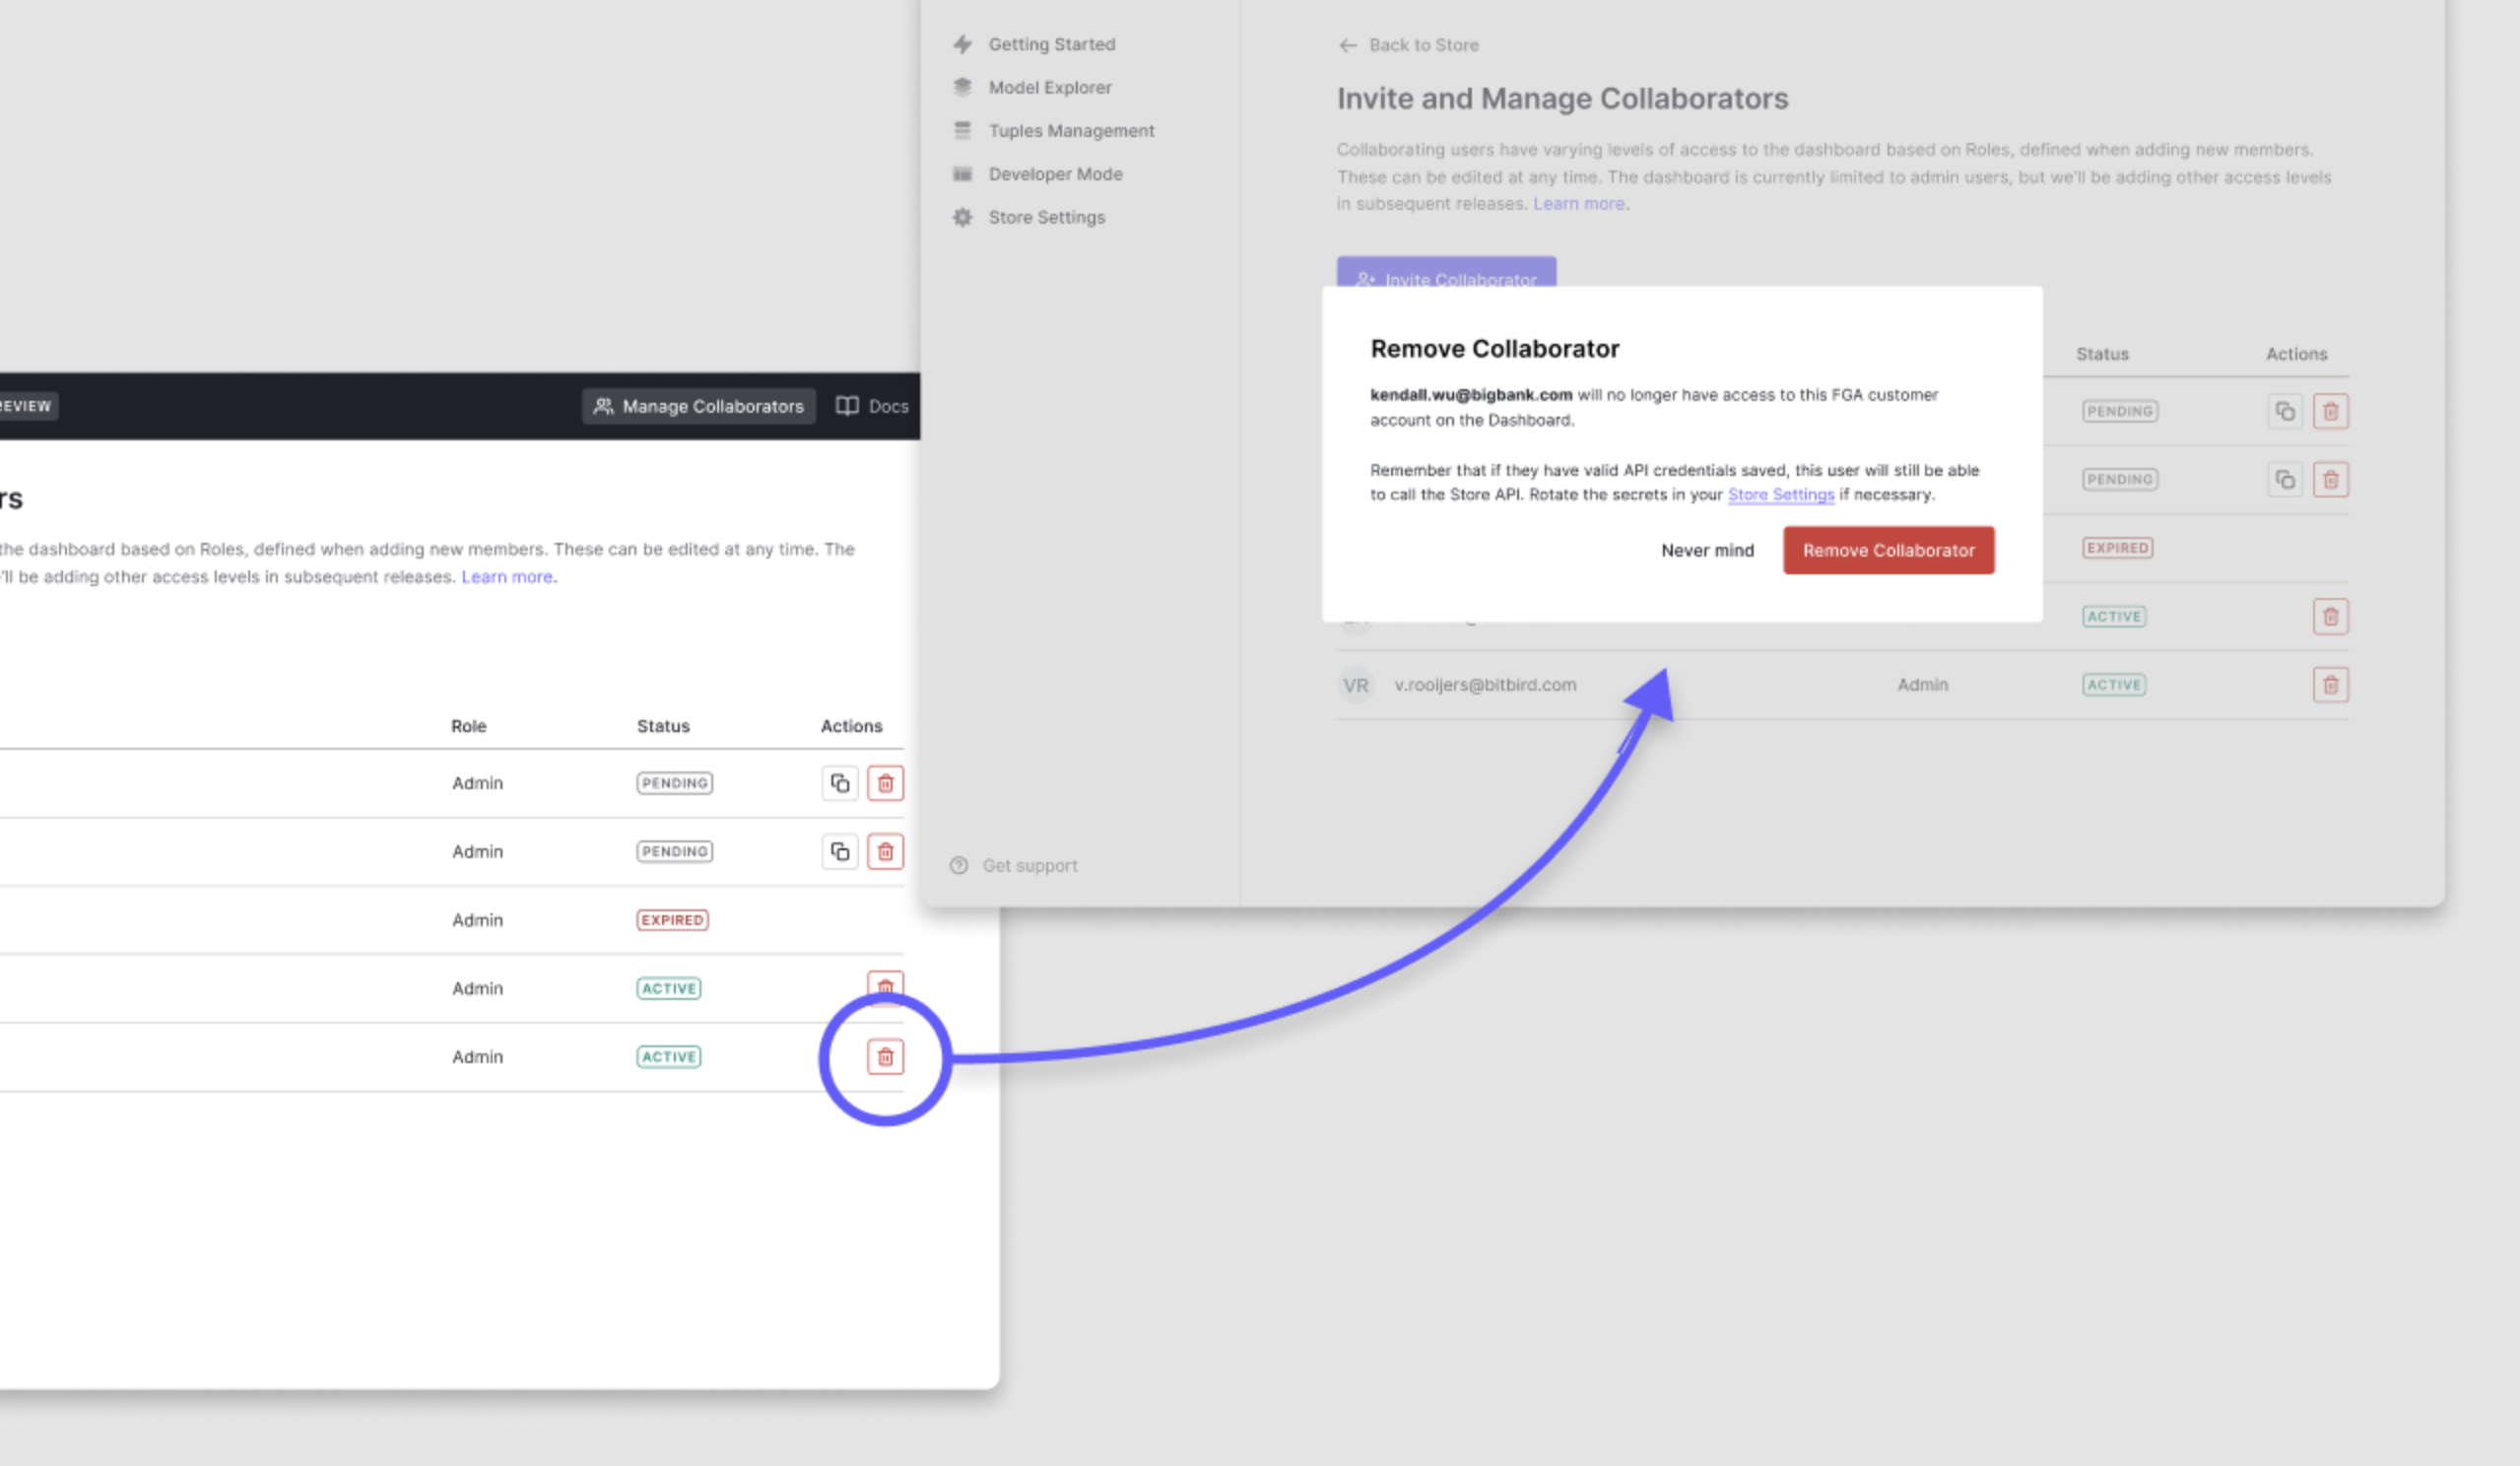This screenshot has height=1466, width=2520.
Task: Click the Actions column header in dimmed background page
Action: point(2296,354)
